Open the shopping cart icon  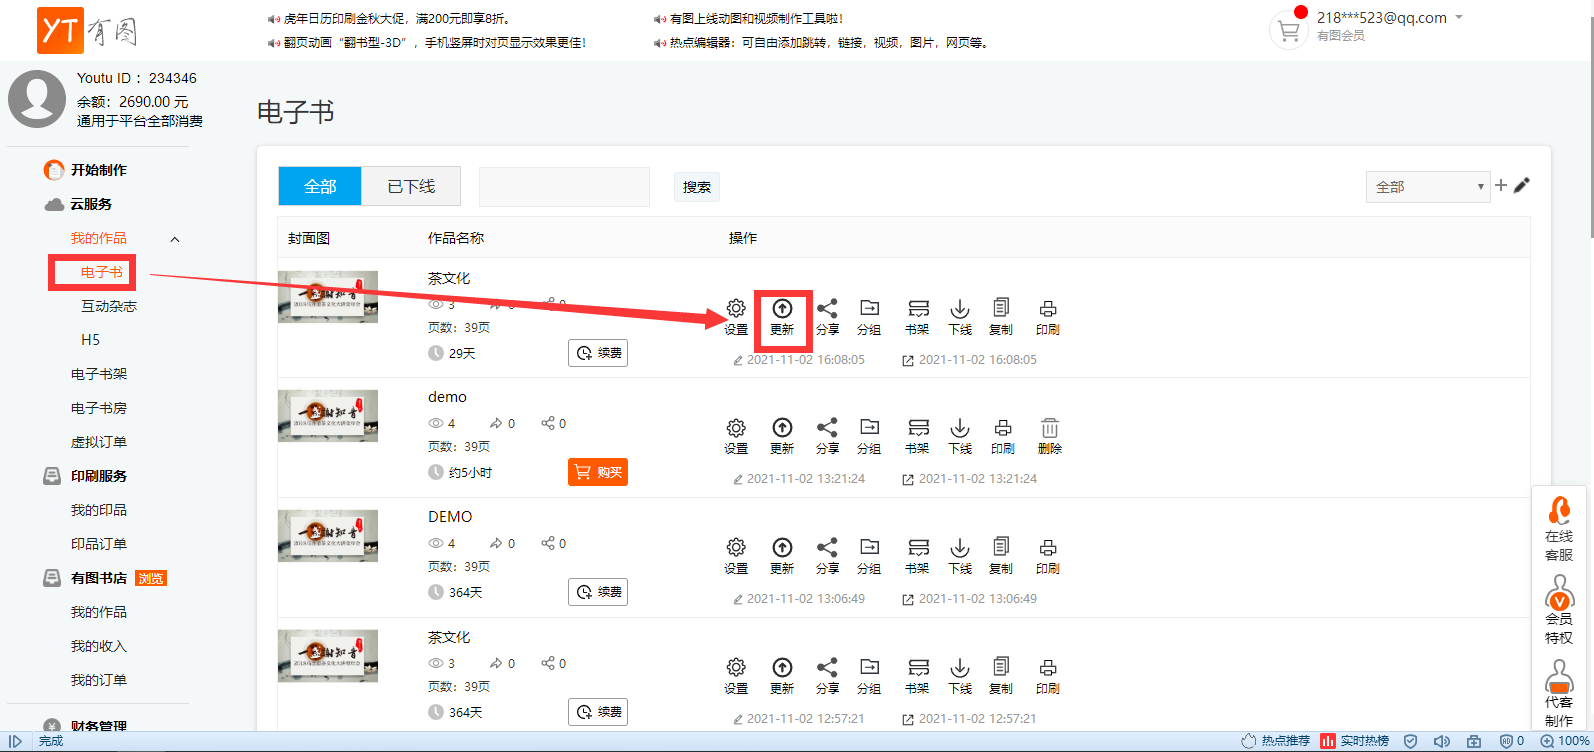coord(1289,31)
